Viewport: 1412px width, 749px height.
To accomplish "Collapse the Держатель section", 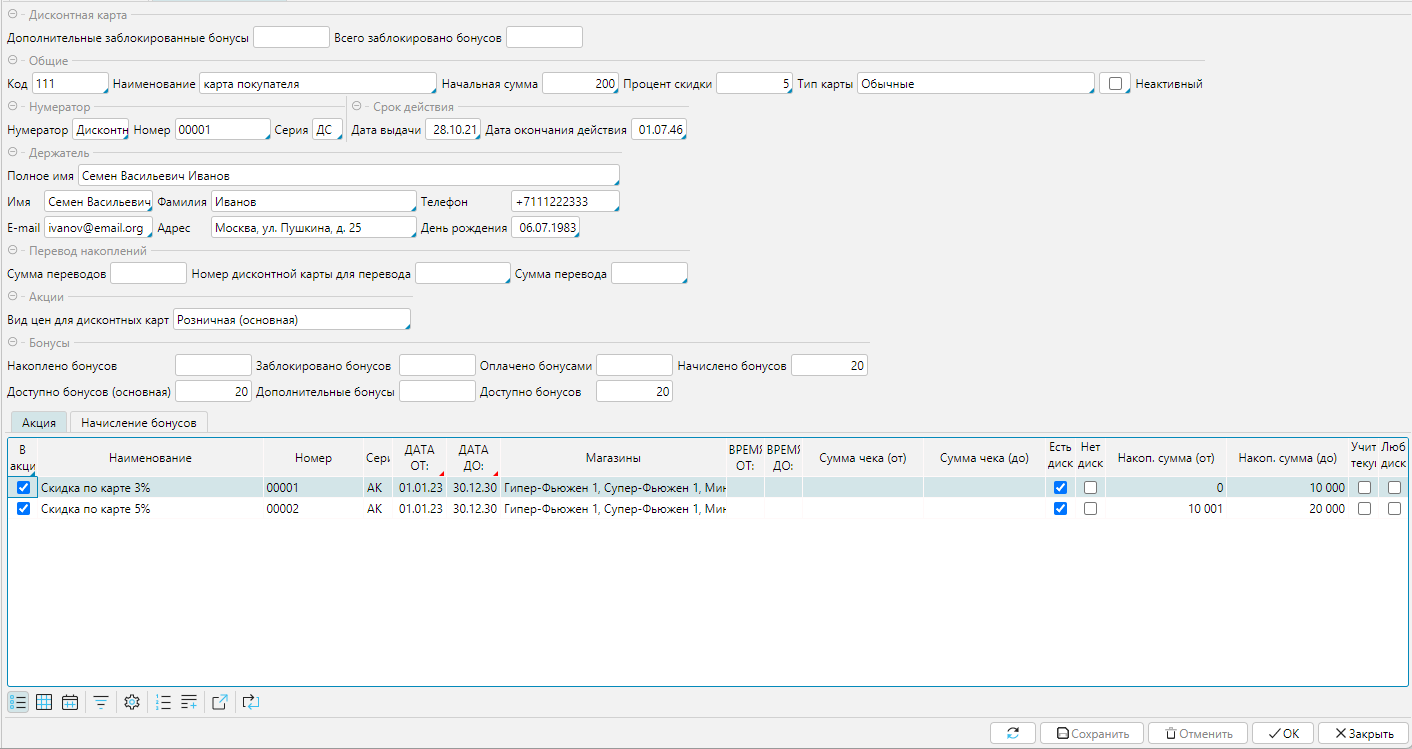I will coord(12,153).
